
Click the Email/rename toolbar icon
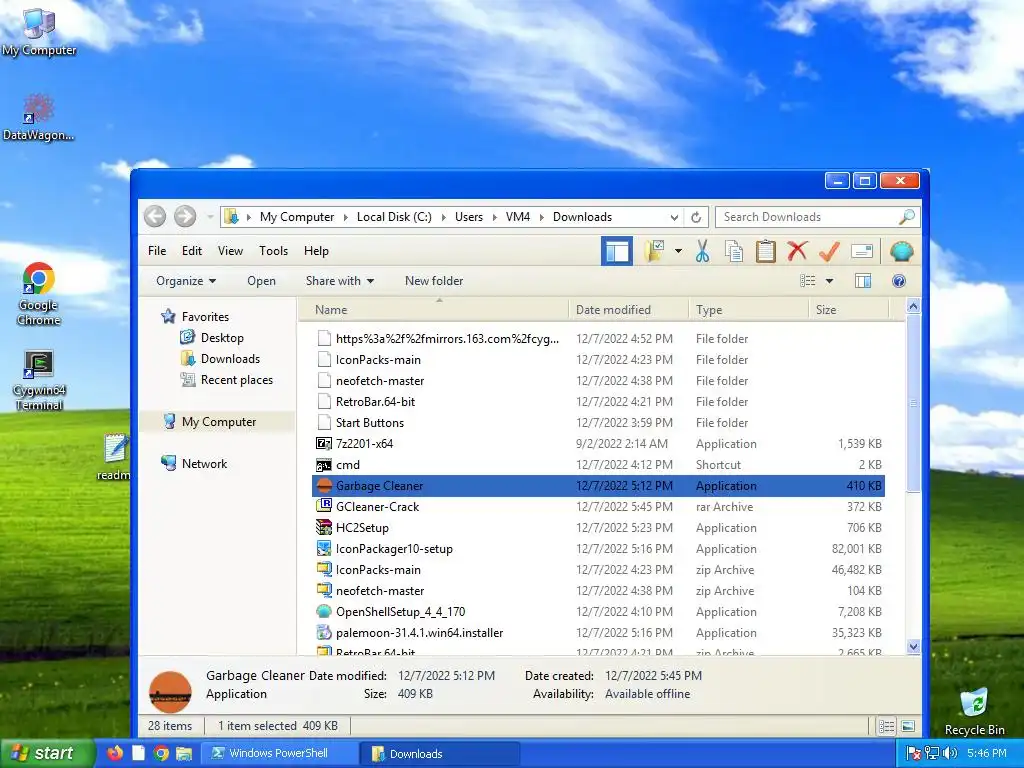(x=862, y=251)
